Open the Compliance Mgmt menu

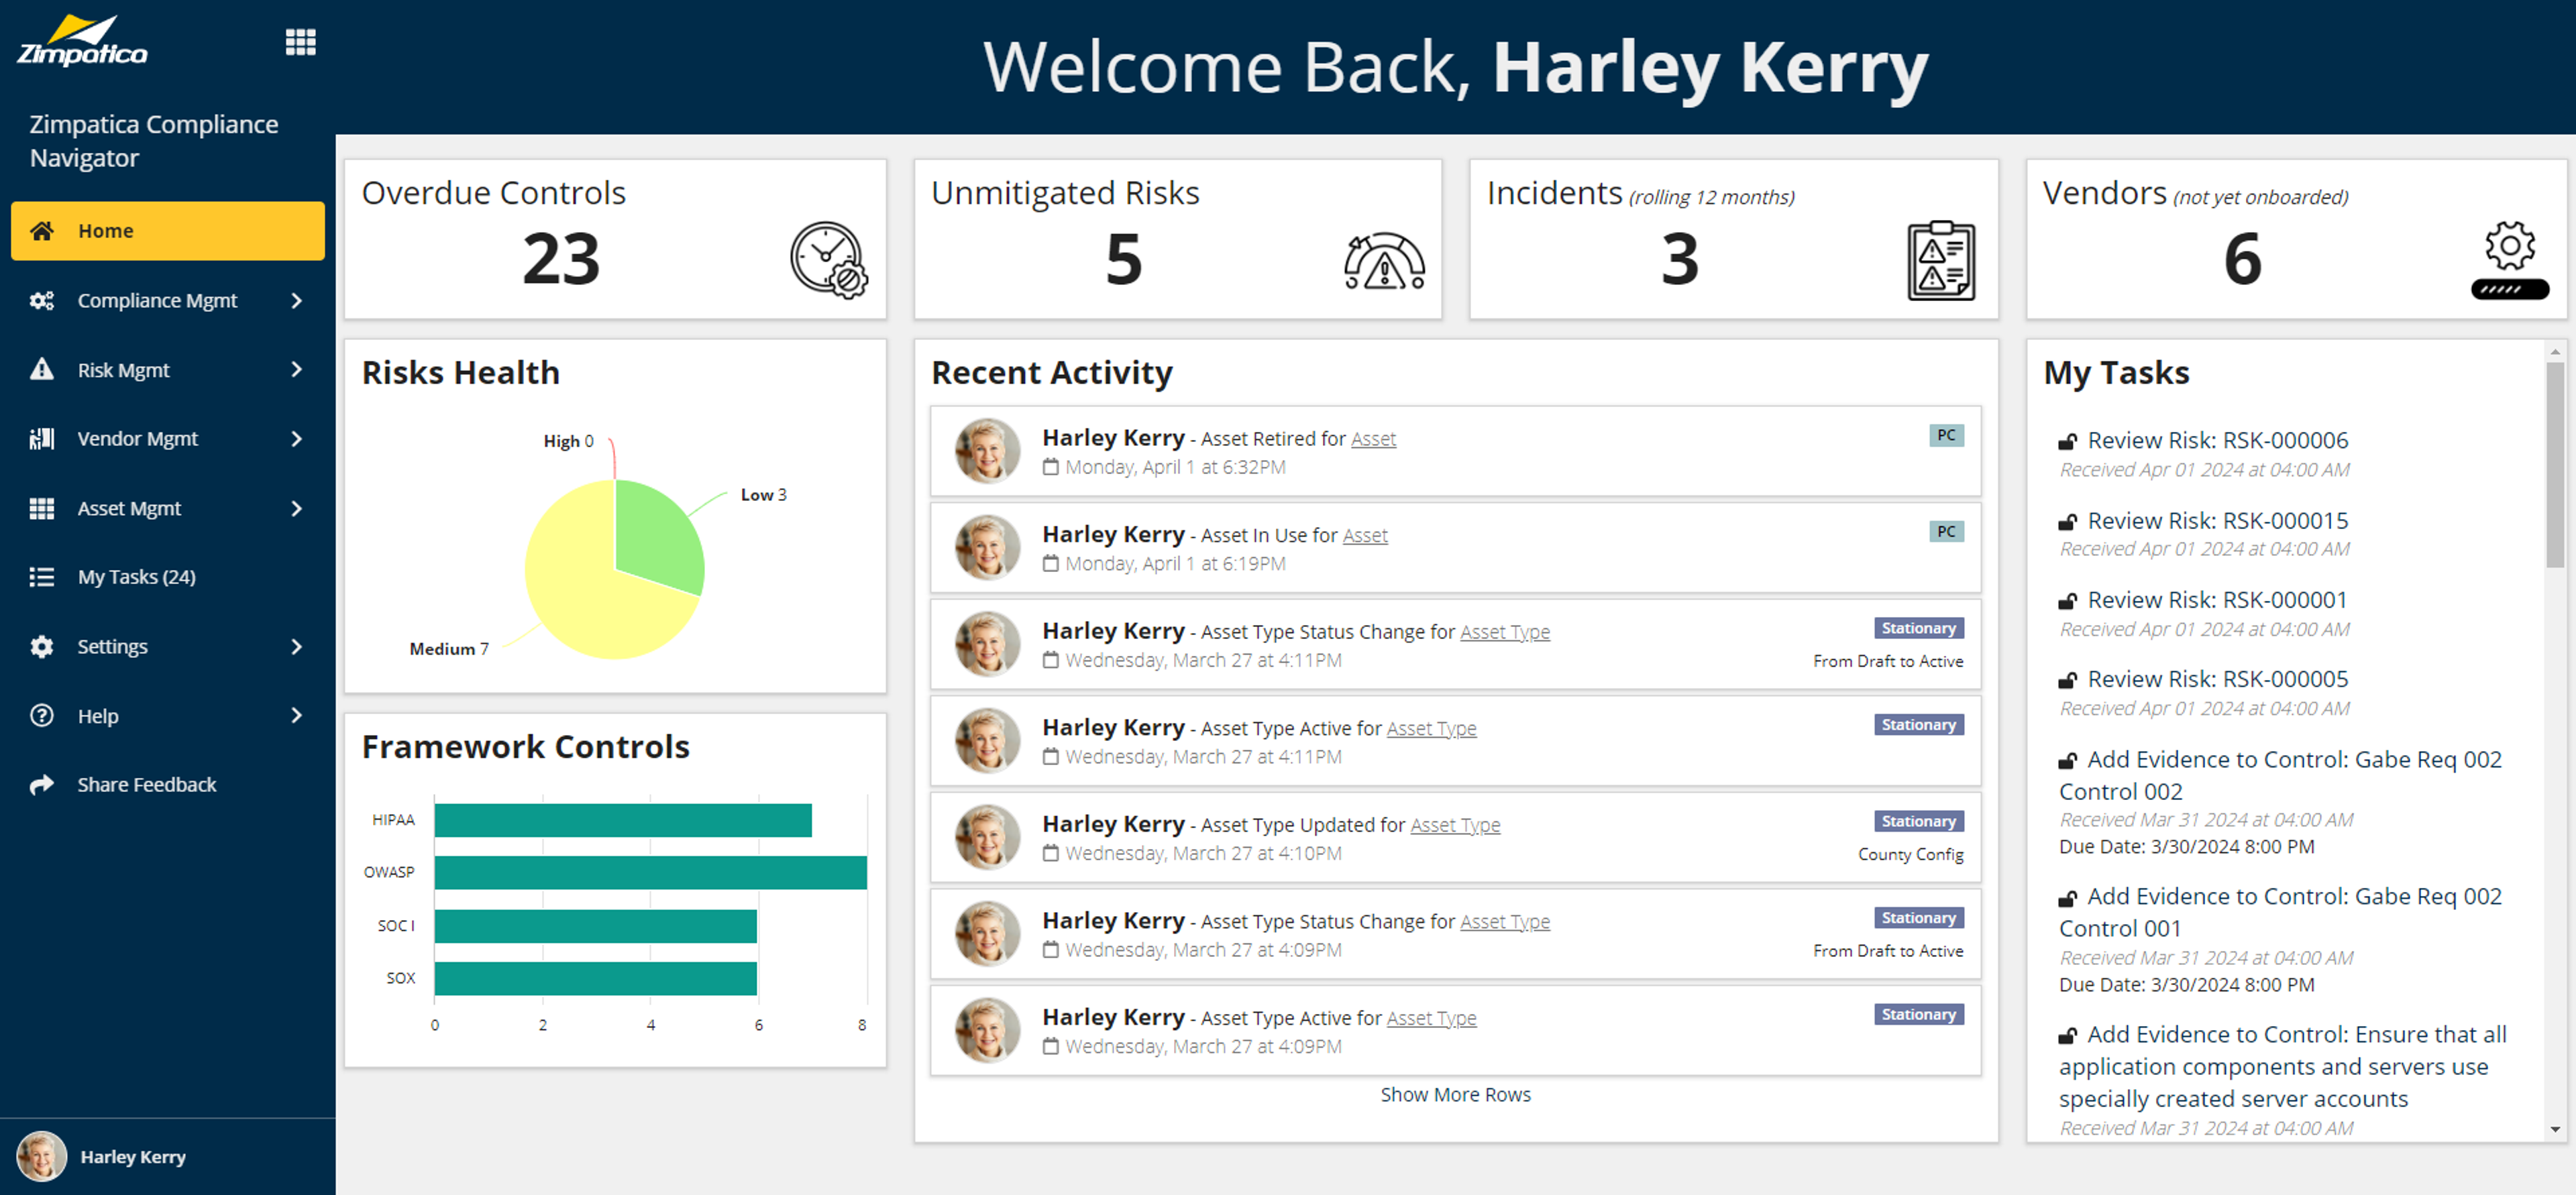[x=168, y=301]
